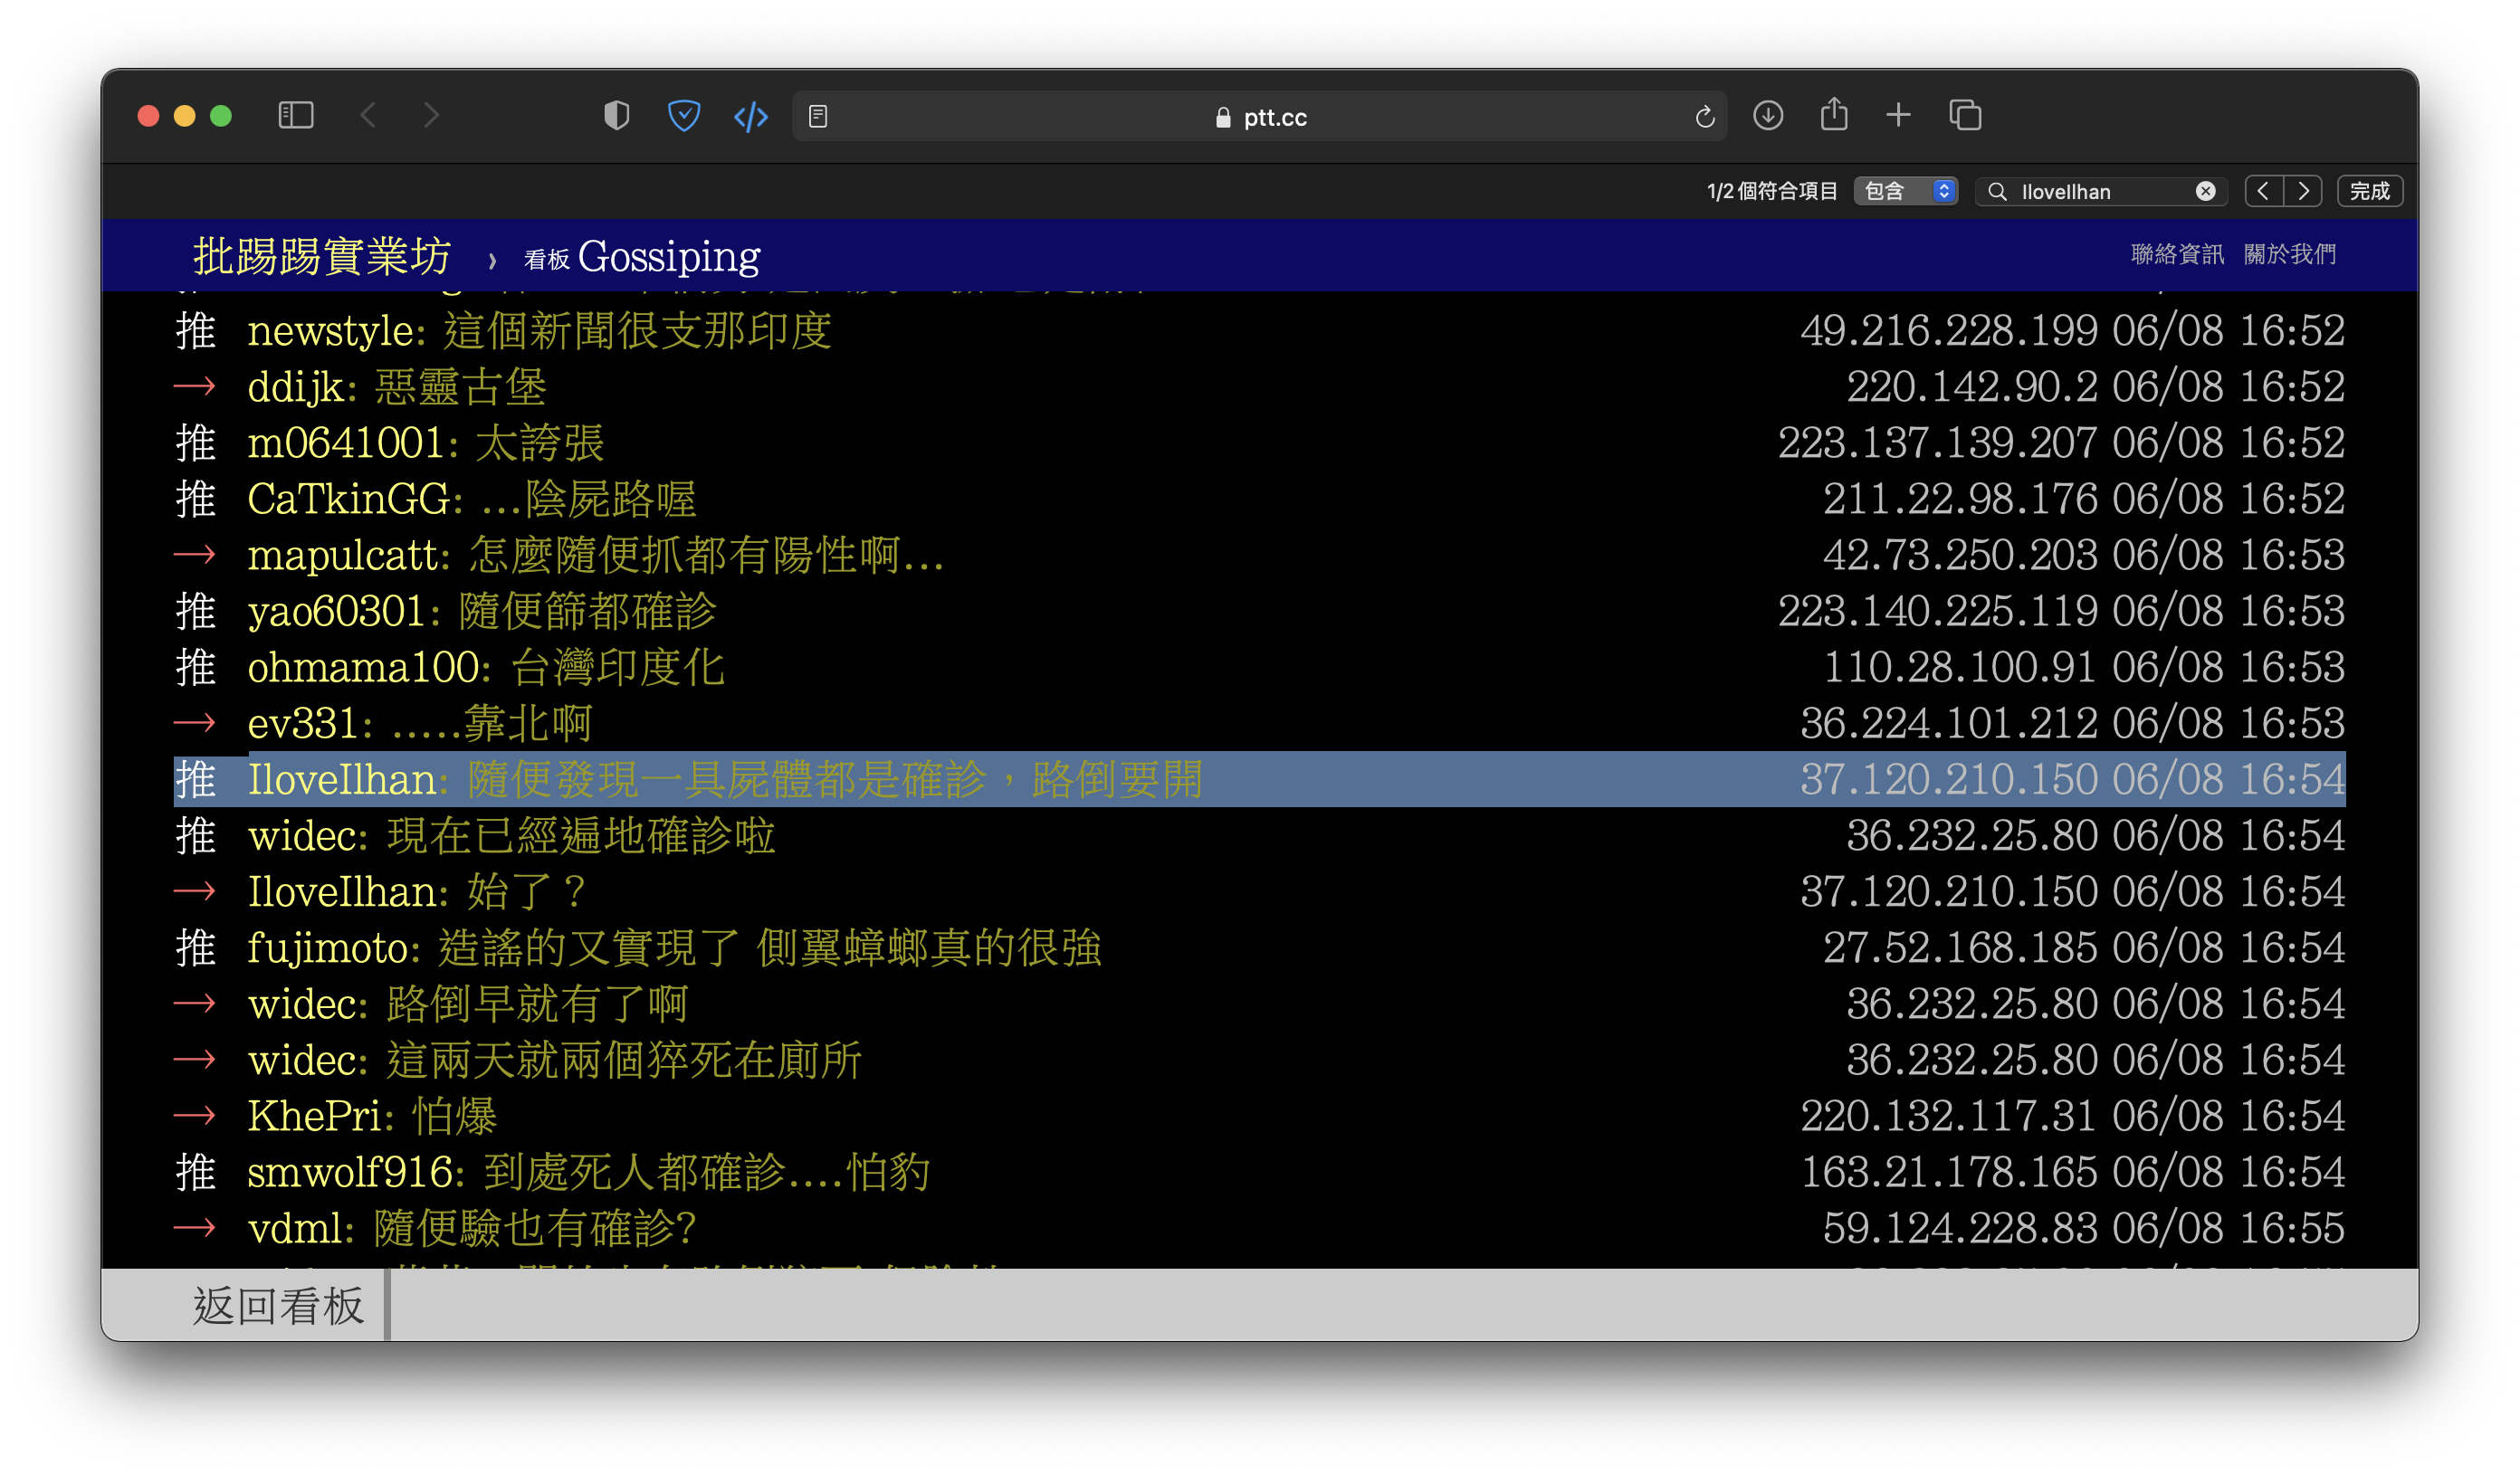Show Reader view via page icon
This screenshot has height=1475, width=2520.
tap(818, 117)
